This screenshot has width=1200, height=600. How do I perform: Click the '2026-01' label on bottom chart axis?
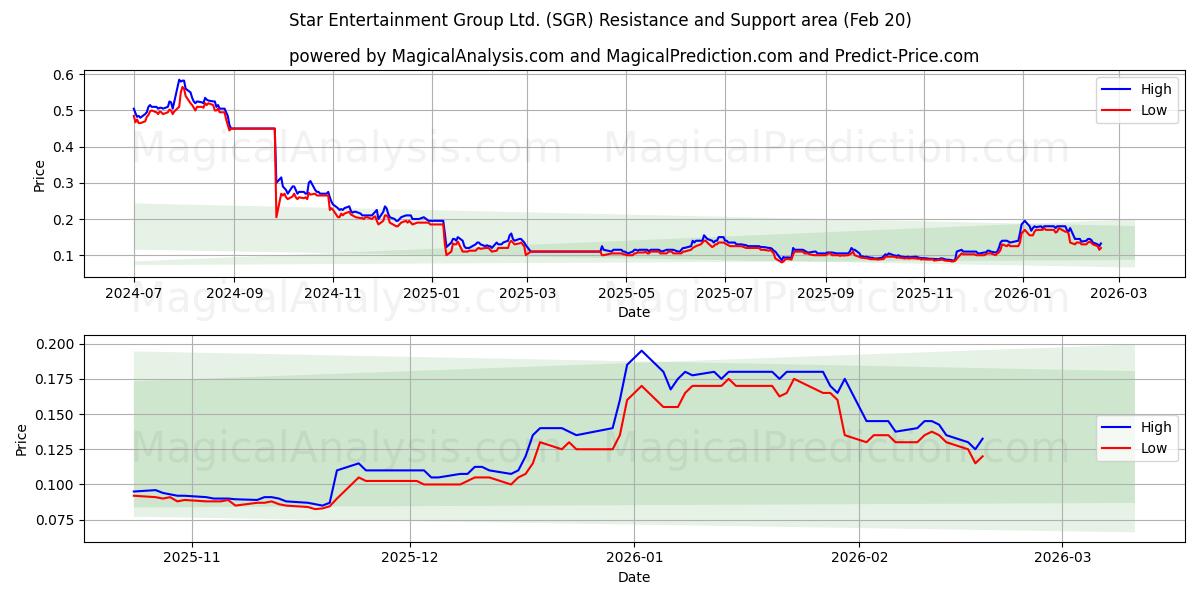pos(634,558)
